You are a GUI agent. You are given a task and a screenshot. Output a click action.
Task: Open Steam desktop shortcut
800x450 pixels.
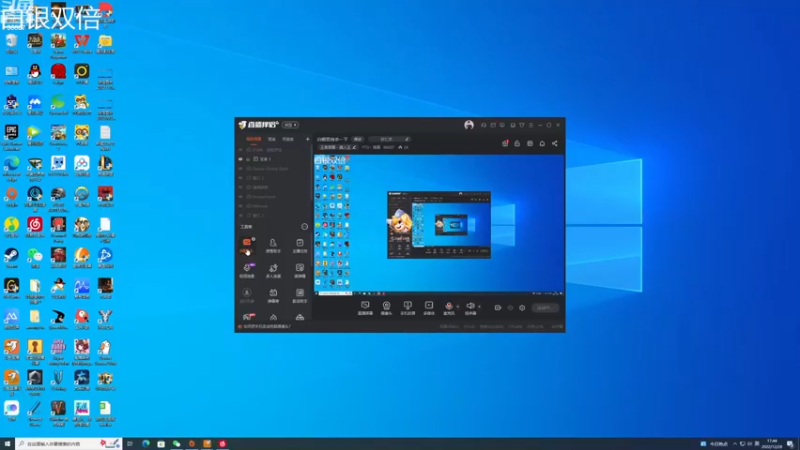(11, 258)
